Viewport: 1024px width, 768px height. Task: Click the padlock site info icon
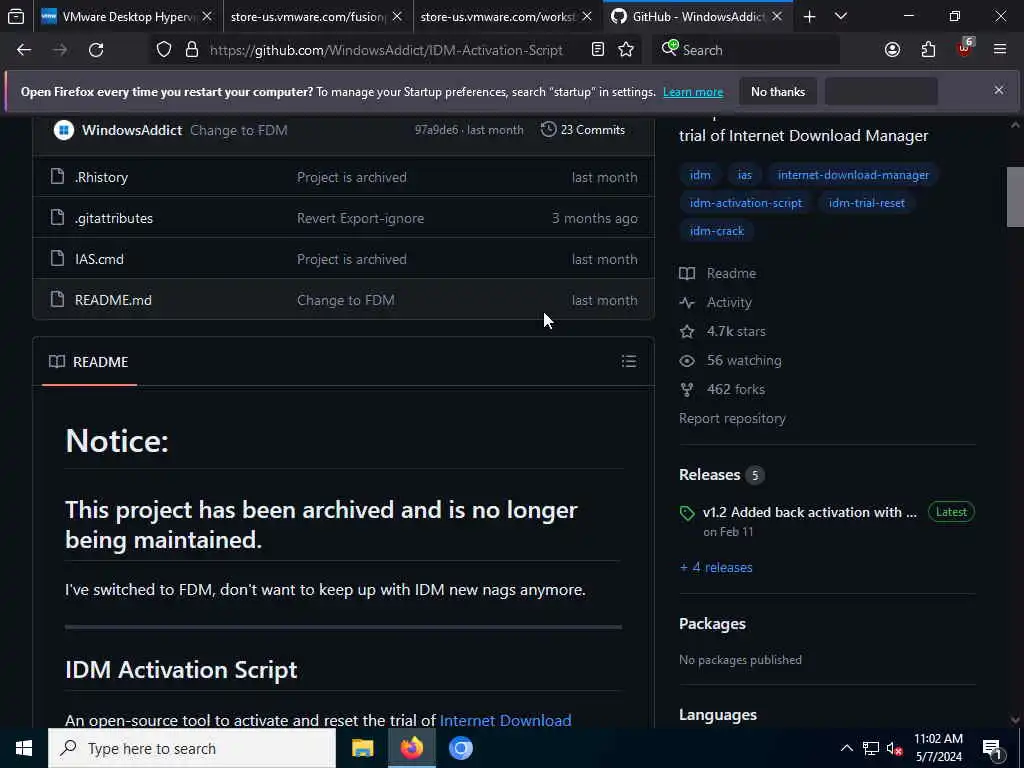191,50
